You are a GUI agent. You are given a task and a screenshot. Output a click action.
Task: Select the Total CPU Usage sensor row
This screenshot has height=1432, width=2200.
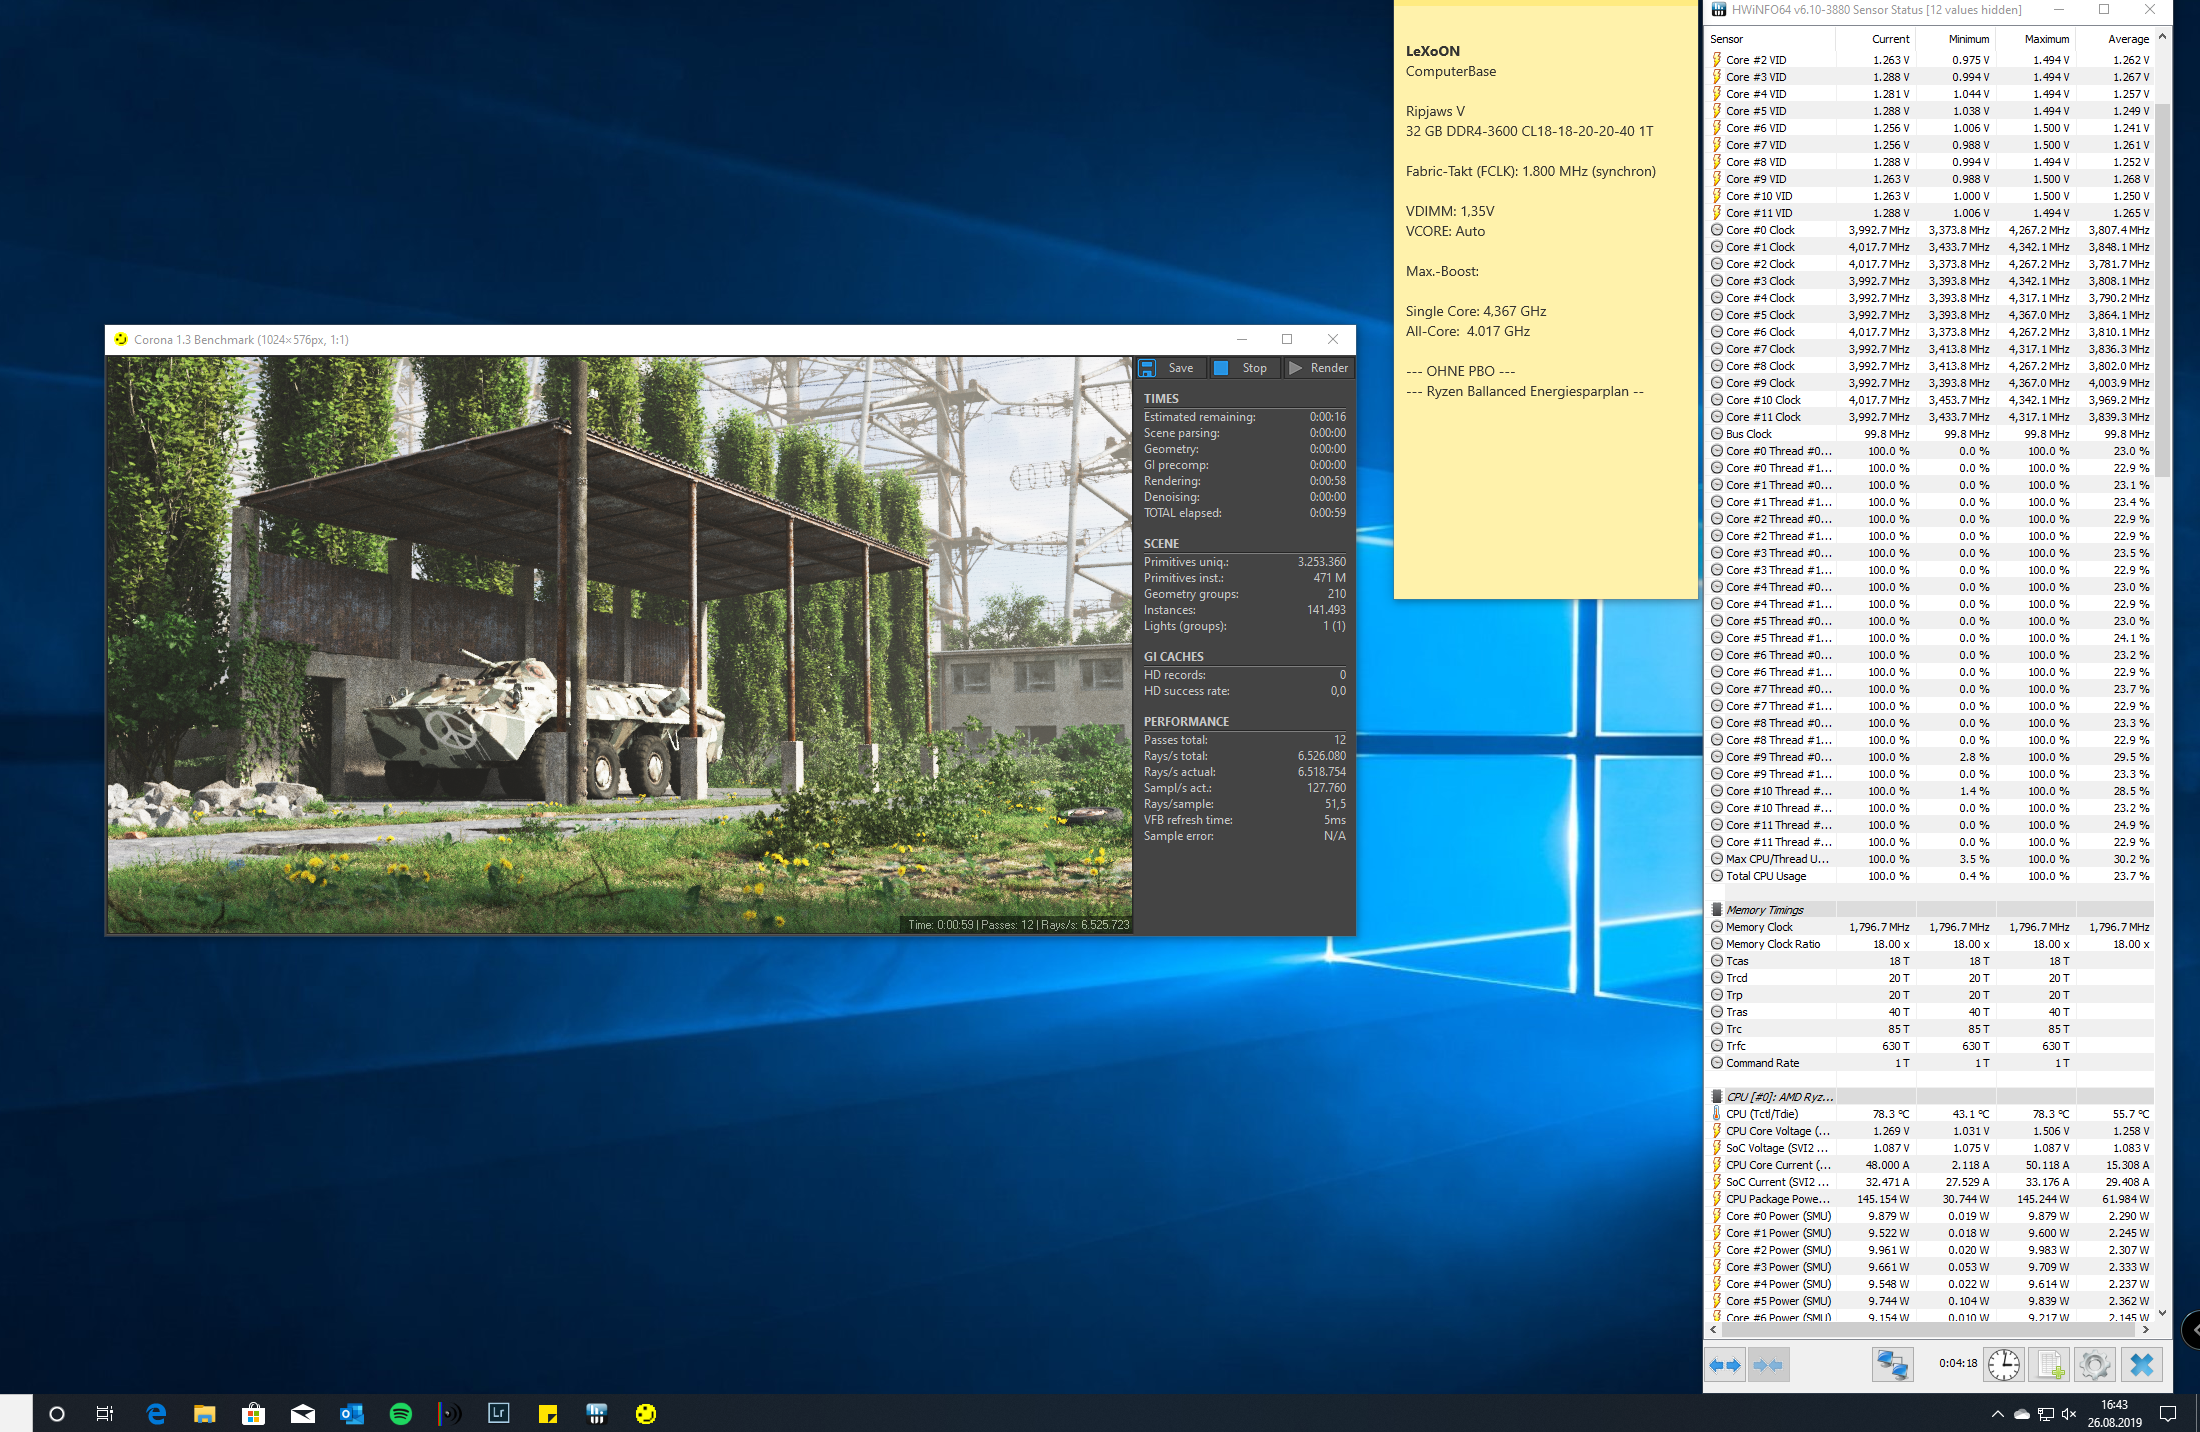coord(1766,876)
